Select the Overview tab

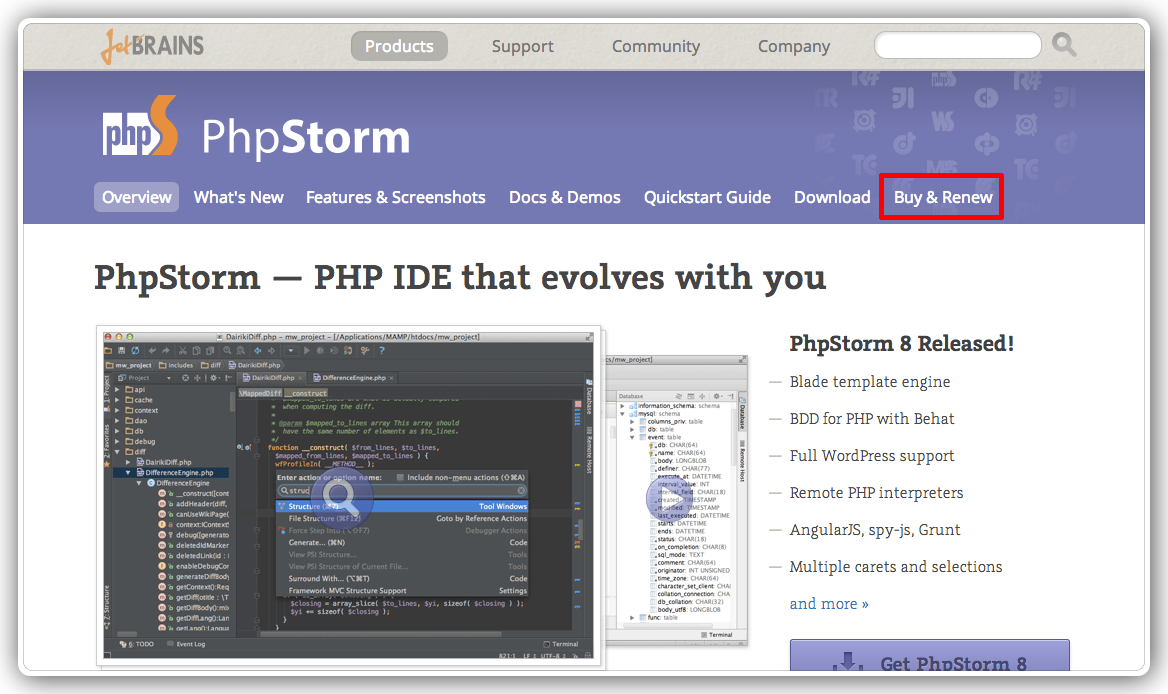pyautogui.click(x=136, y=197)
